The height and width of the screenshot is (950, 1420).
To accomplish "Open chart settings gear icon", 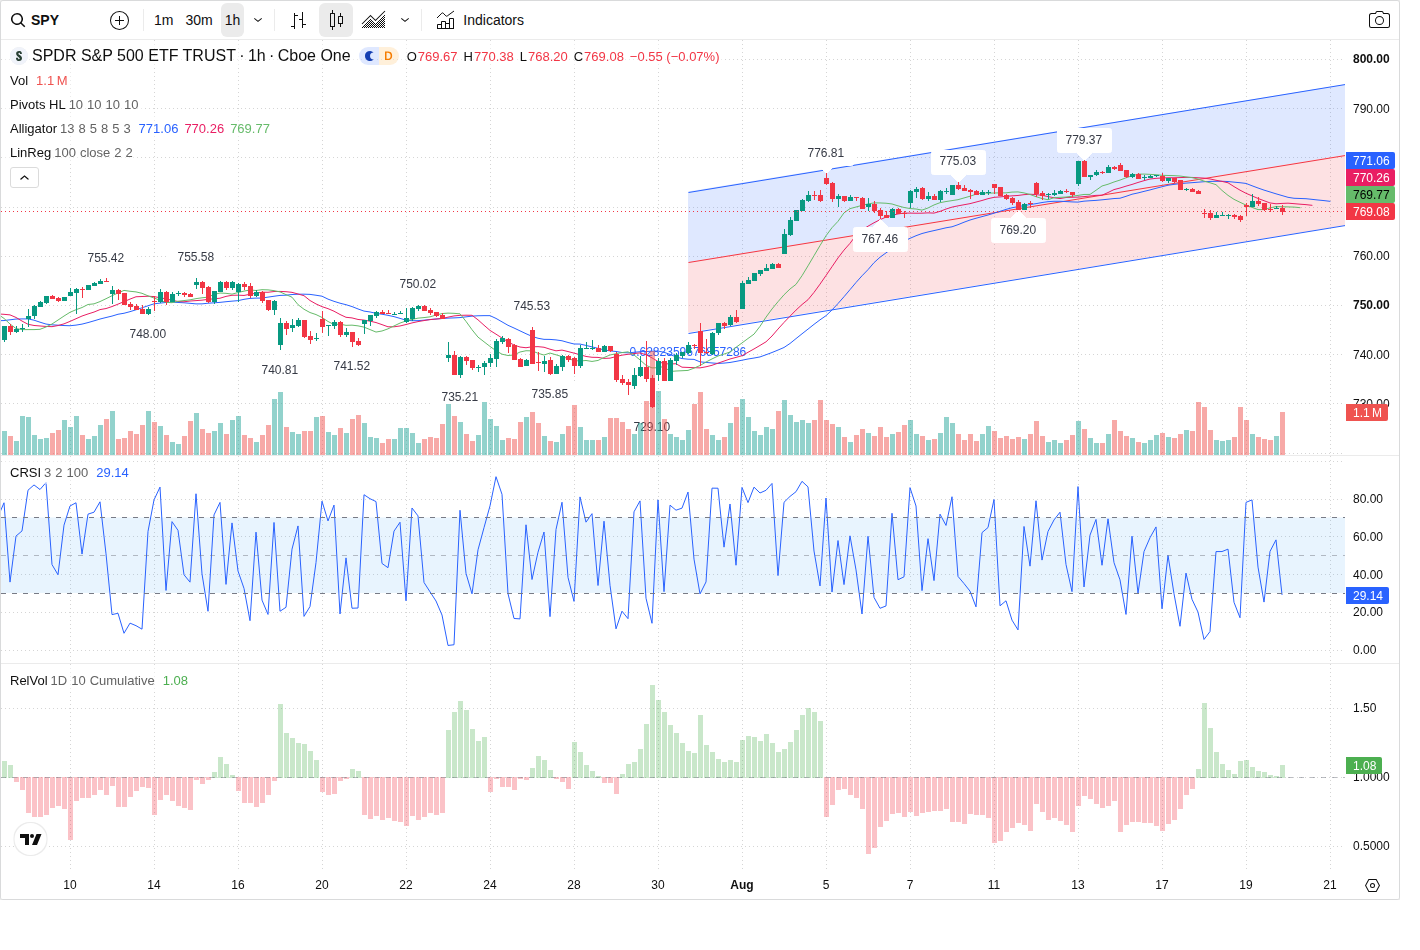I will click(x=1372, y=885).
